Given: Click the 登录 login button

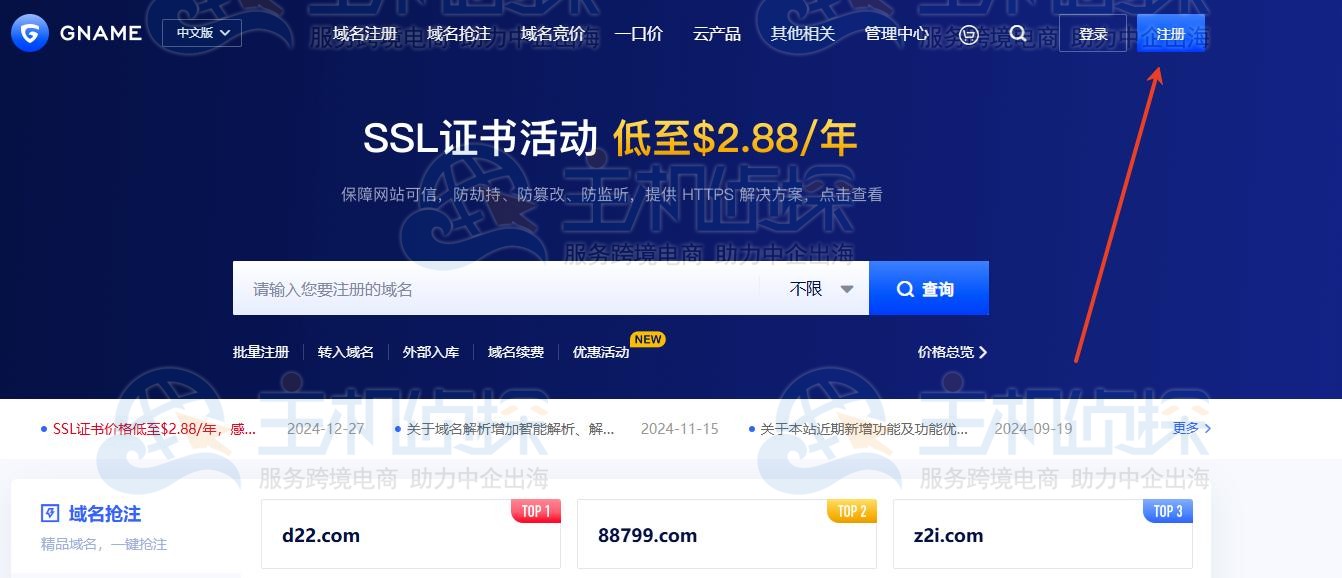Looking at the screenshot, I should click(1093, 33).
